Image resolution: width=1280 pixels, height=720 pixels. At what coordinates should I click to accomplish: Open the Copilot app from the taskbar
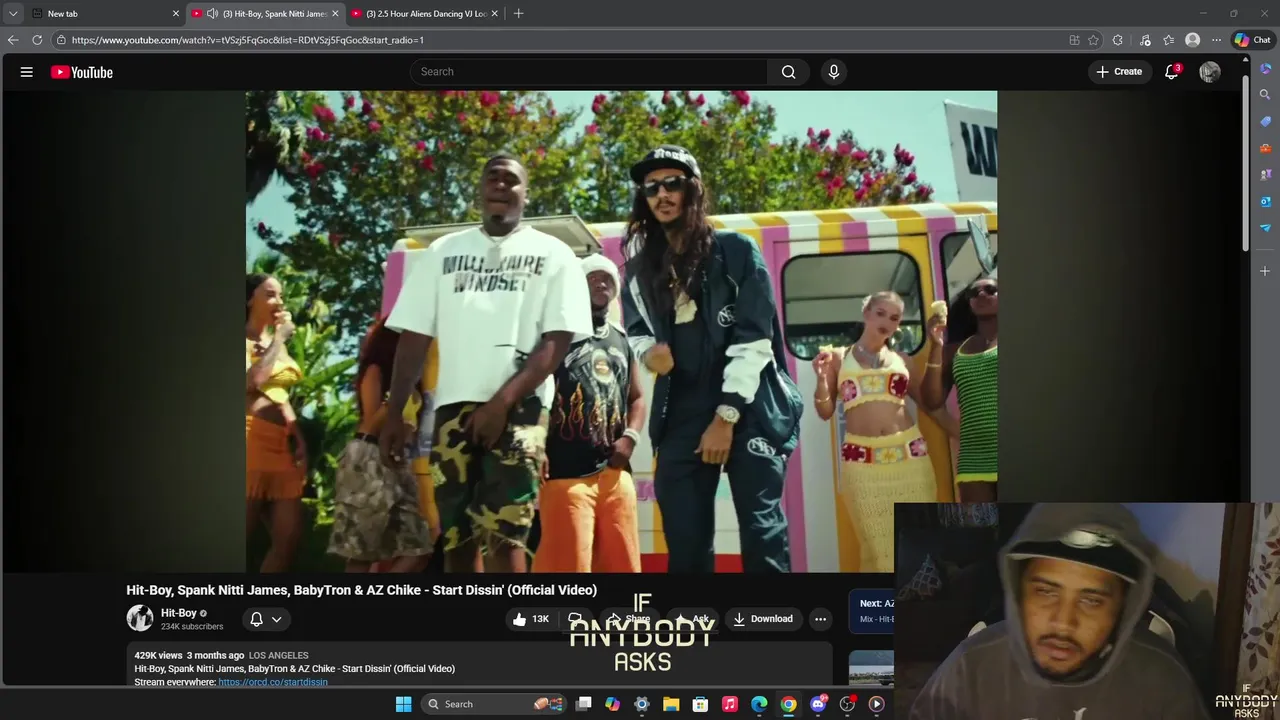click(x=612, y=704)
